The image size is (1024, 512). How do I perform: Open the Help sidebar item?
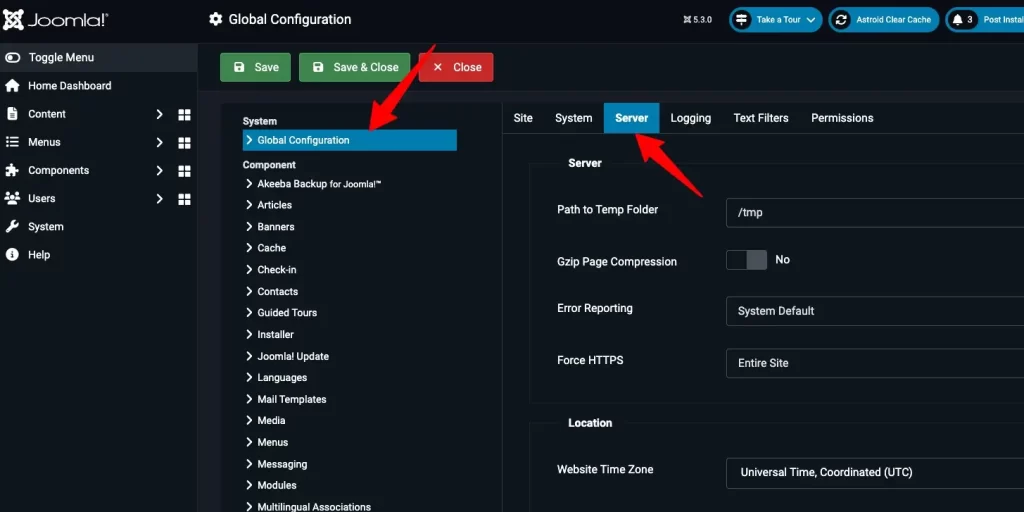[x=39, y=255]
